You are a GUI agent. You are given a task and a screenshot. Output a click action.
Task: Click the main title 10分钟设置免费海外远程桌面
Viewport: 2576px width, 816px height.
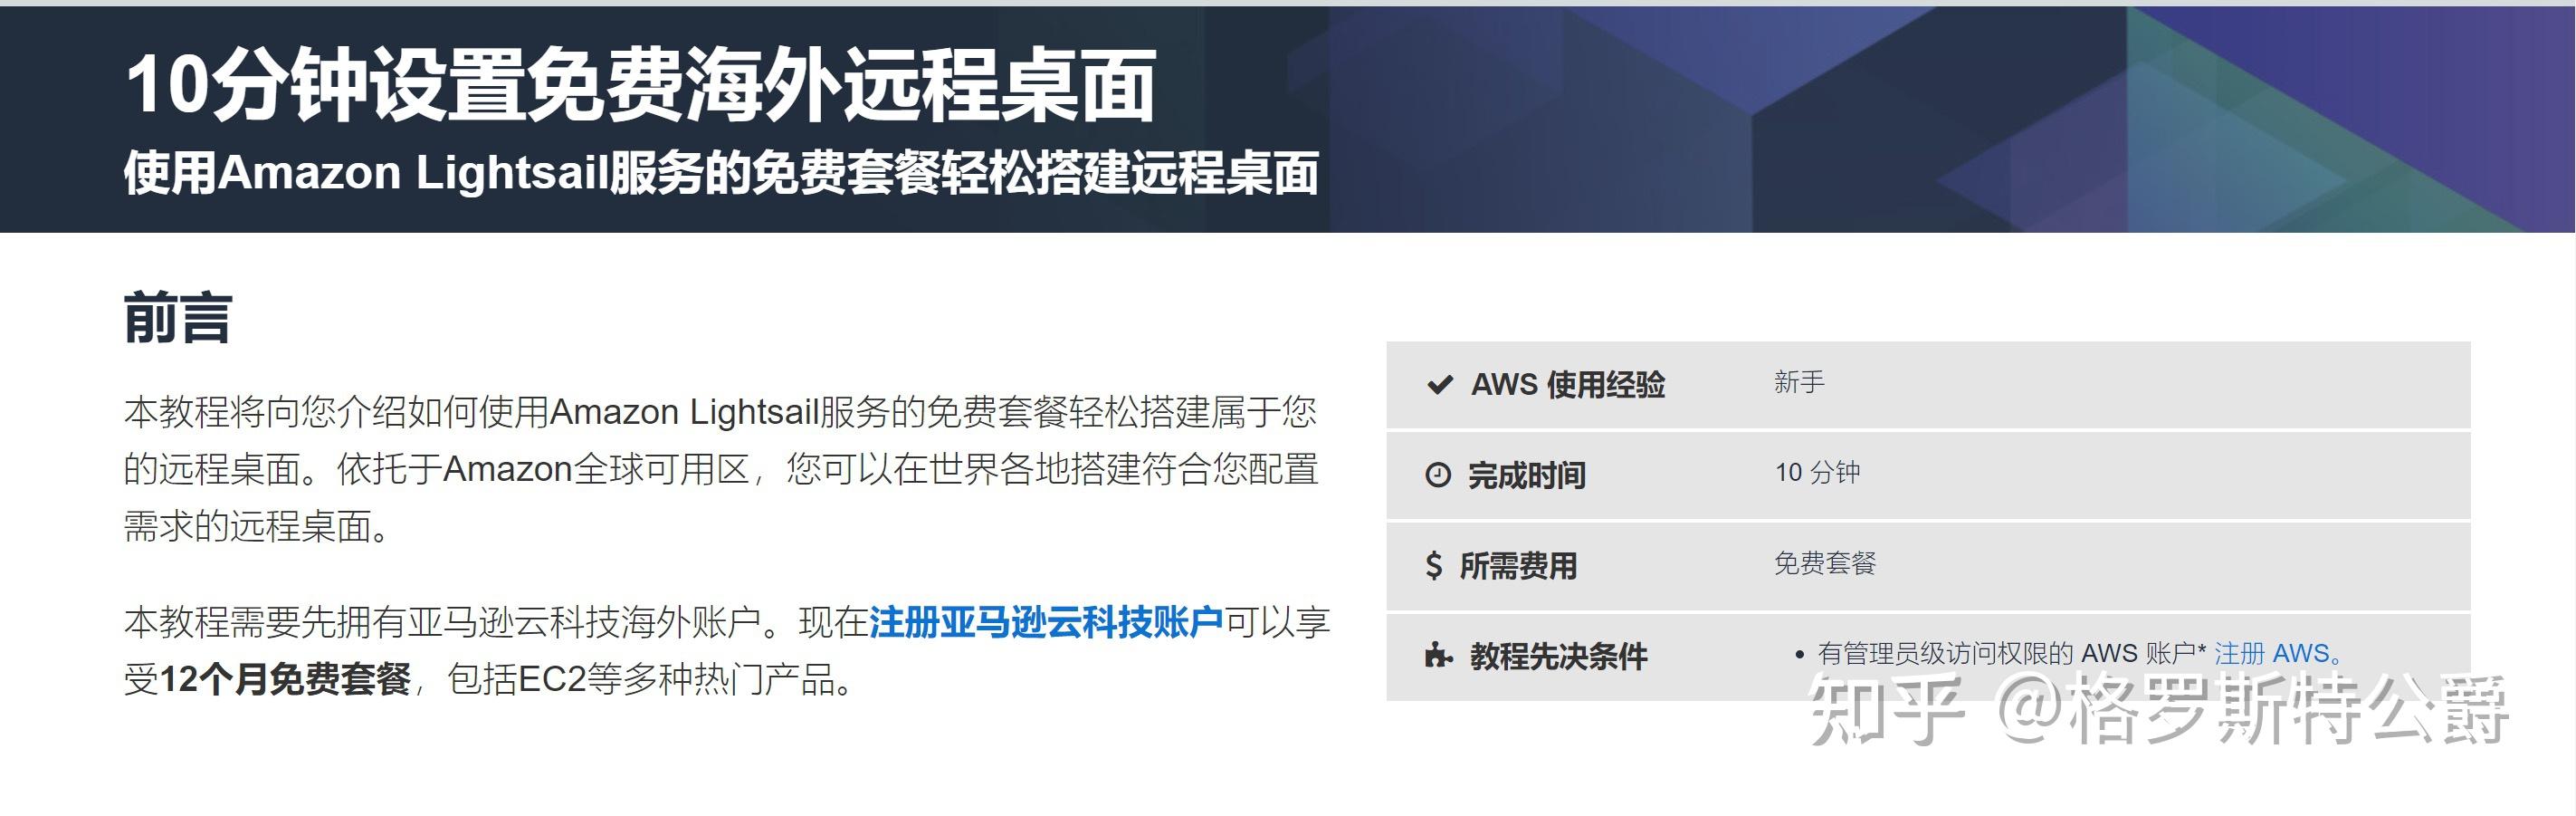640,85
